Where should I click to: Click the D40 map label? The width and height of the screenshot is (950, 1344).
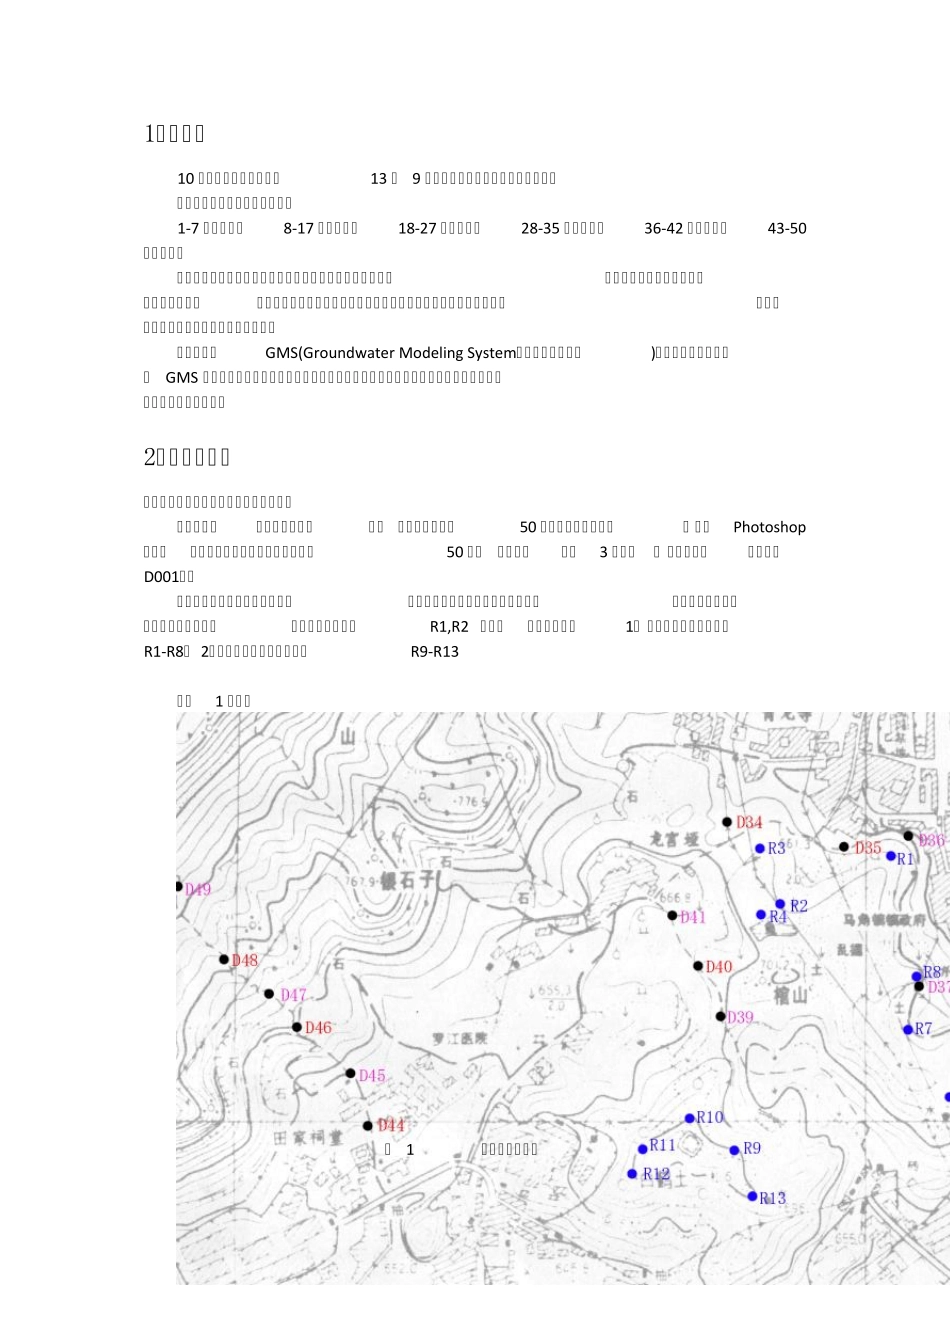719,967
